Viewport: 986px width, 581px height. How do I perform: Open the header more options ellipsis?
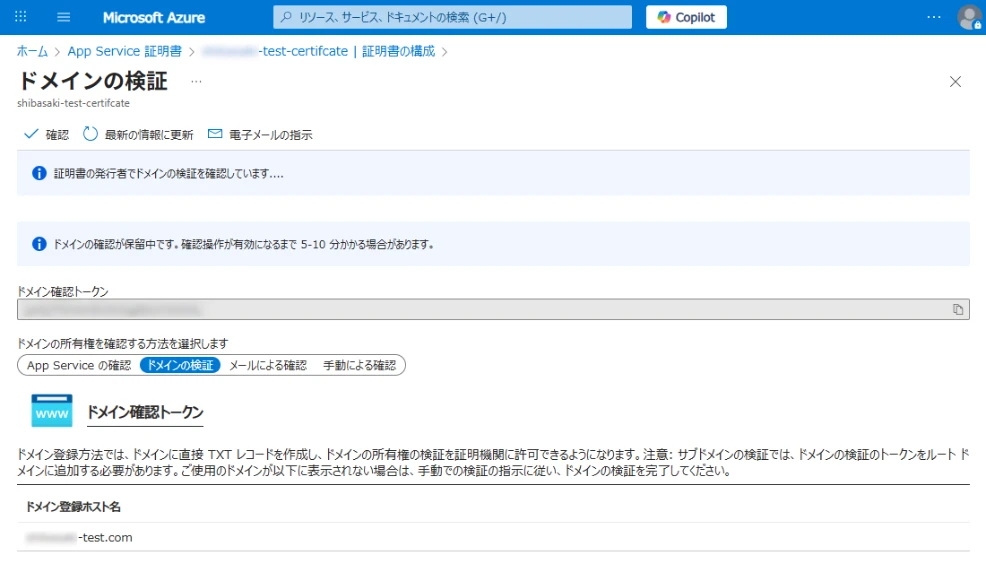click(x=934, y=17)
